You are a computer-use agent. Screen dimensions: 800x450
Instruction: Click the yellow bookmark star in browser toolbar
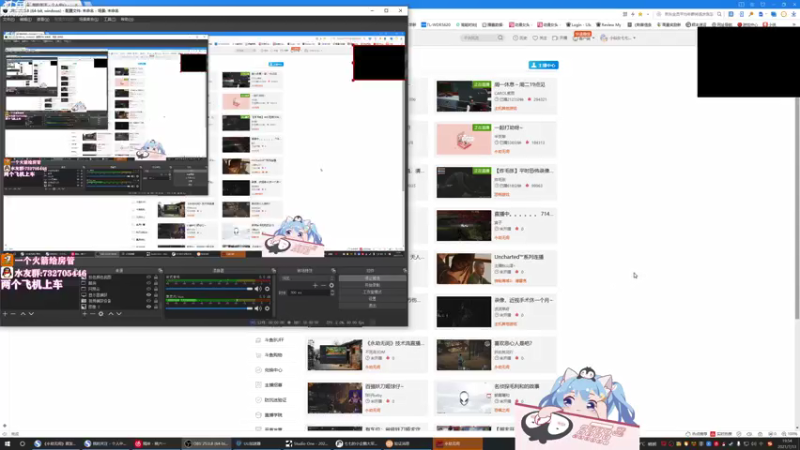640,14
